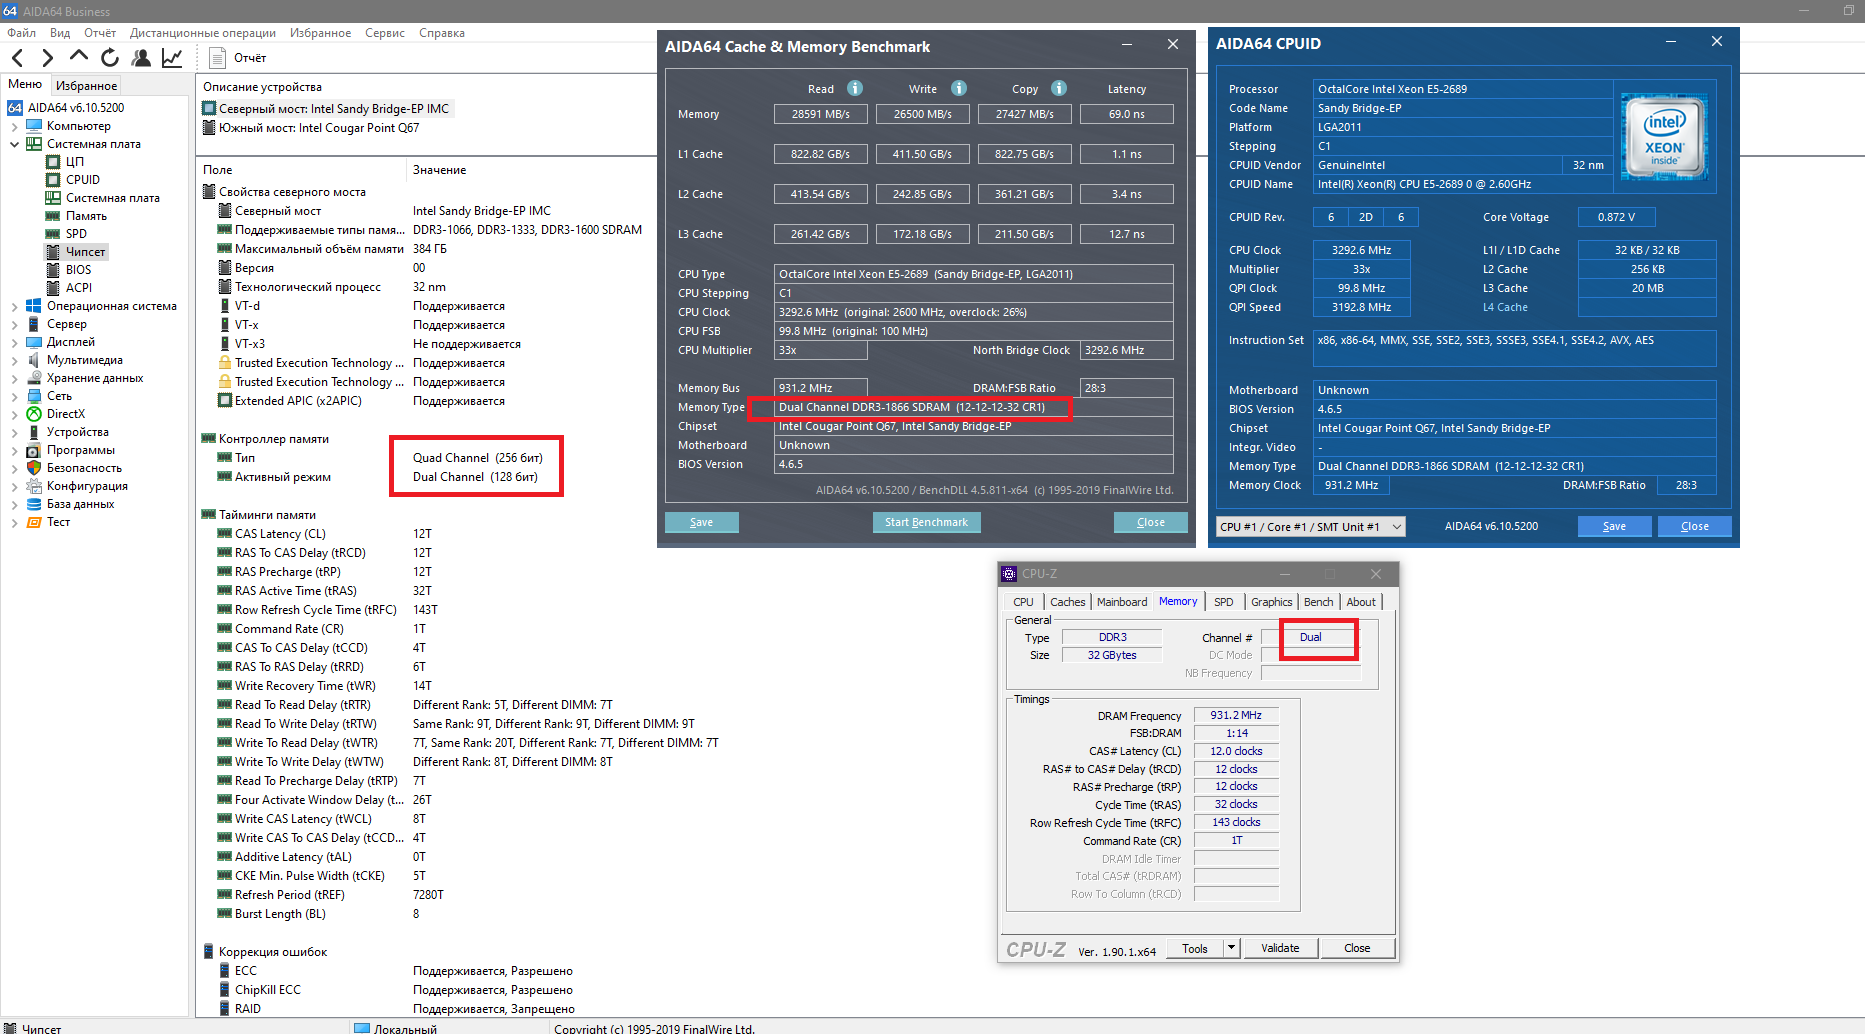Click the up-level arrow toolbar icon
Viewport: 1865px width, 1034px height.
pos(78,57)
